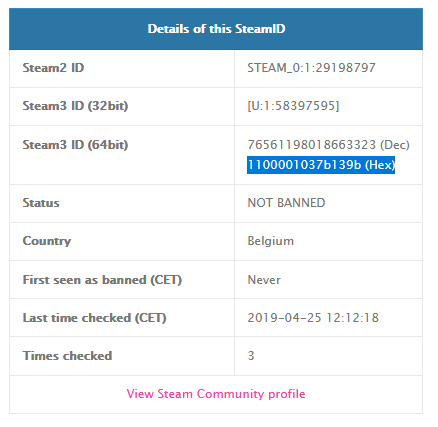This screenshot has height=427, width=438.
Task: Click the Steam3 ID (64bit) label
Action: 75,145
